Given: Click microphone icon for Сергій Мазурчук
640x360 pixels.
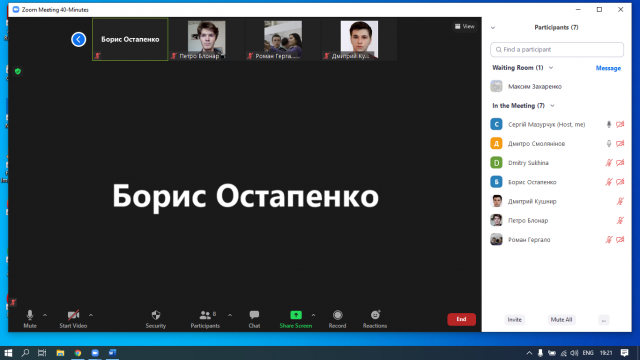Looking at the screenshot, I should 609,124.
